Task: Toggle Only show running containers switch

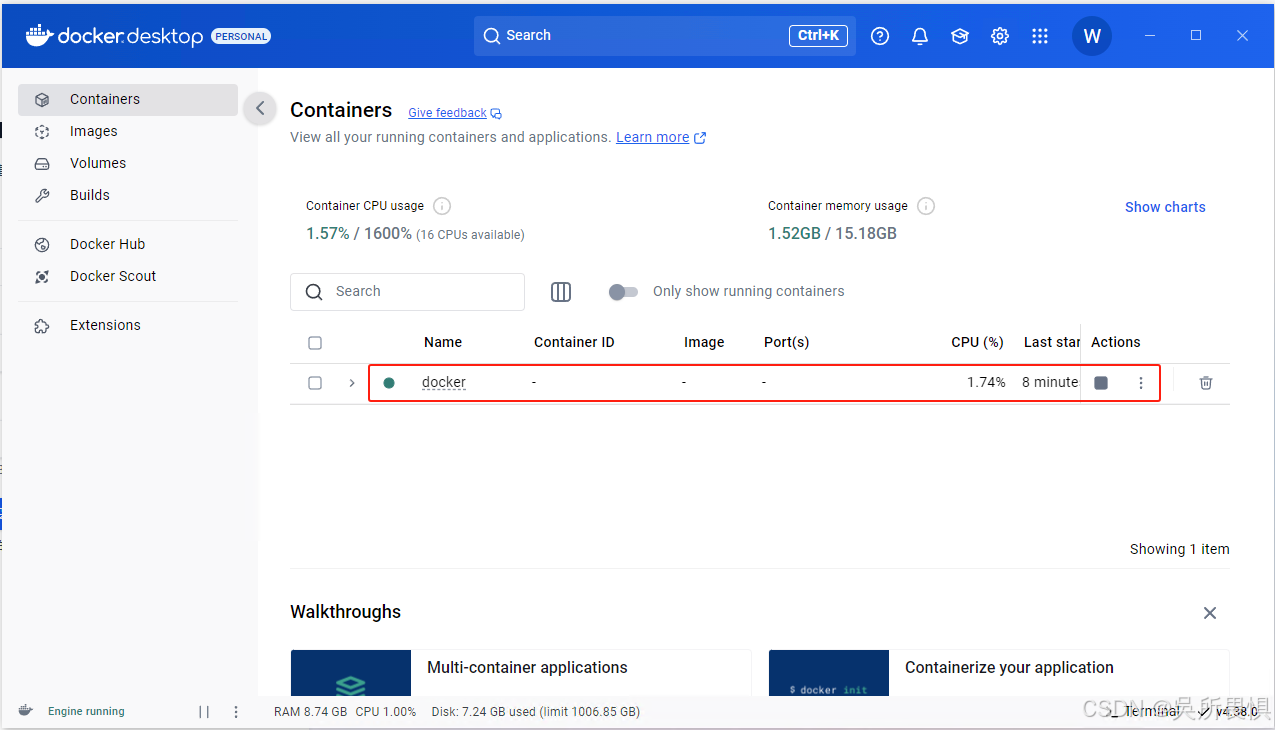Action: click(x=623, y=292)
